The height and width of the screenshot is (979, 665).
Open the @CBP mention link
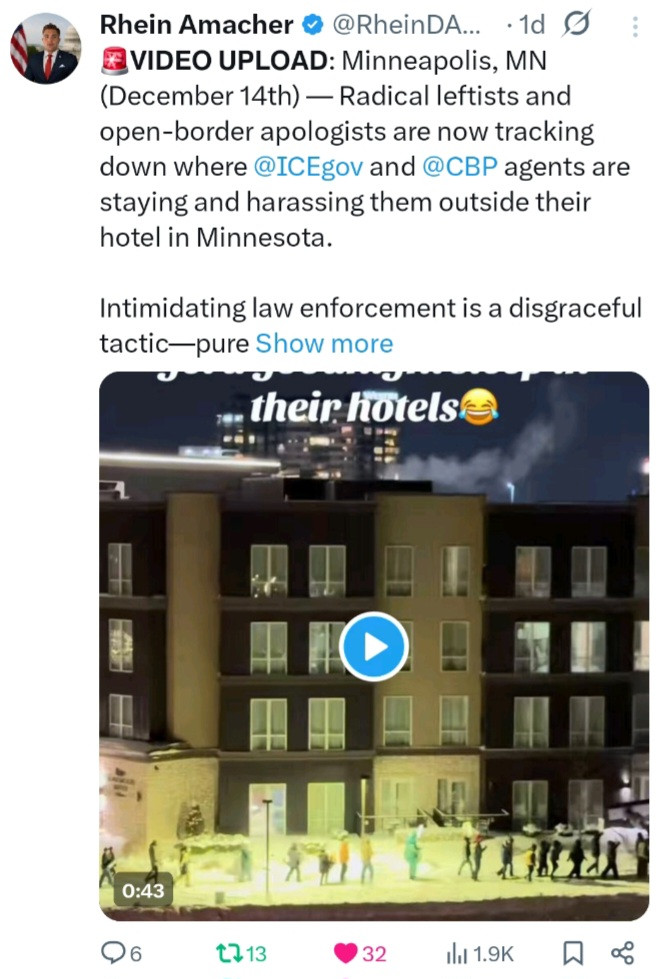[x=460, y=167]
